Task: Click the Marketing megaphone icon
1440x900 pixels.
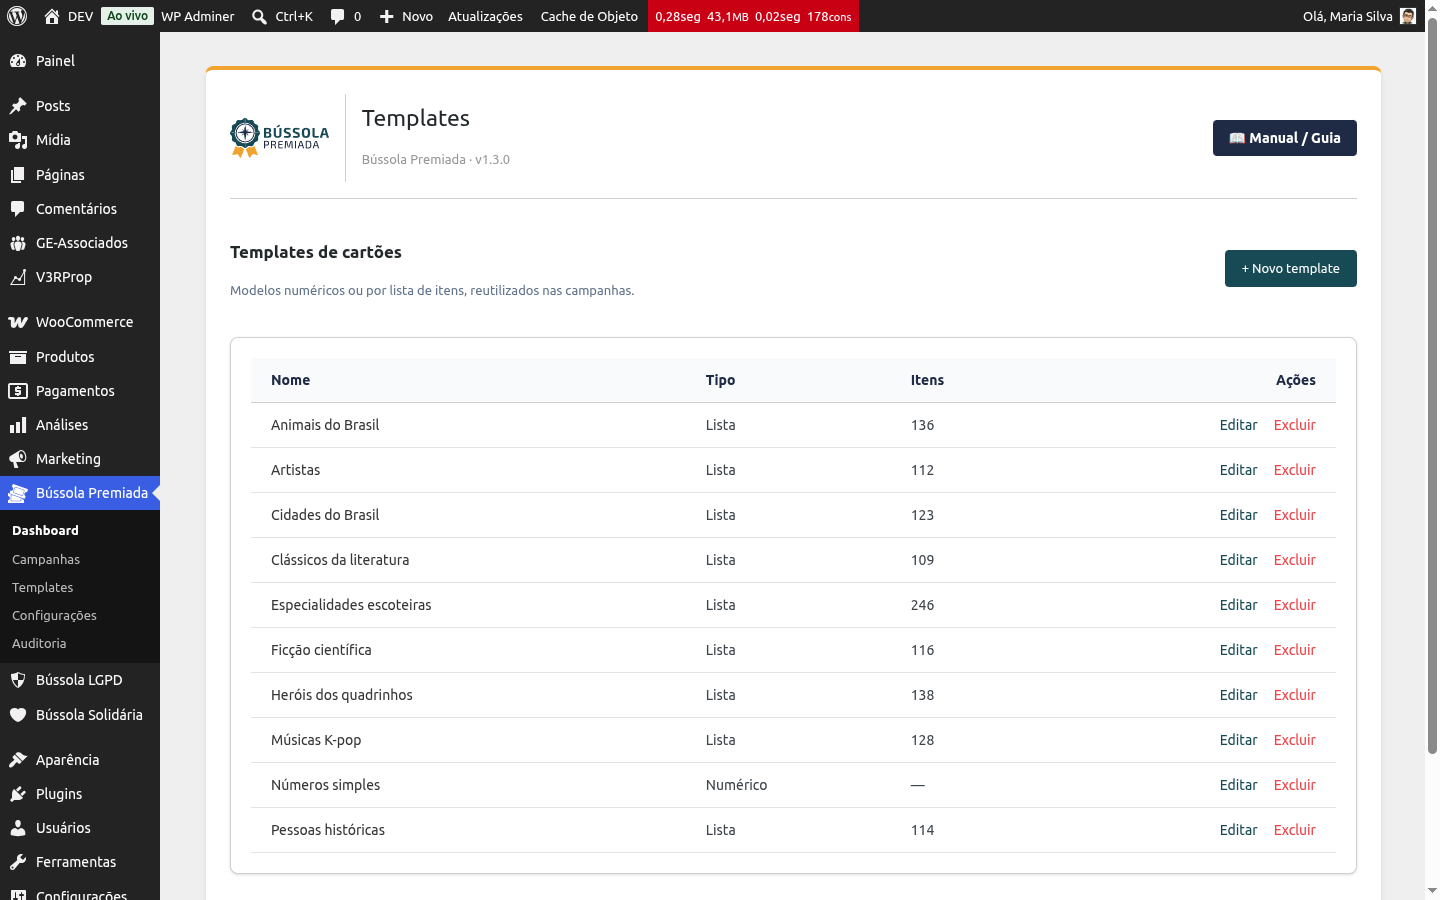Action: [x=18, y=459]
